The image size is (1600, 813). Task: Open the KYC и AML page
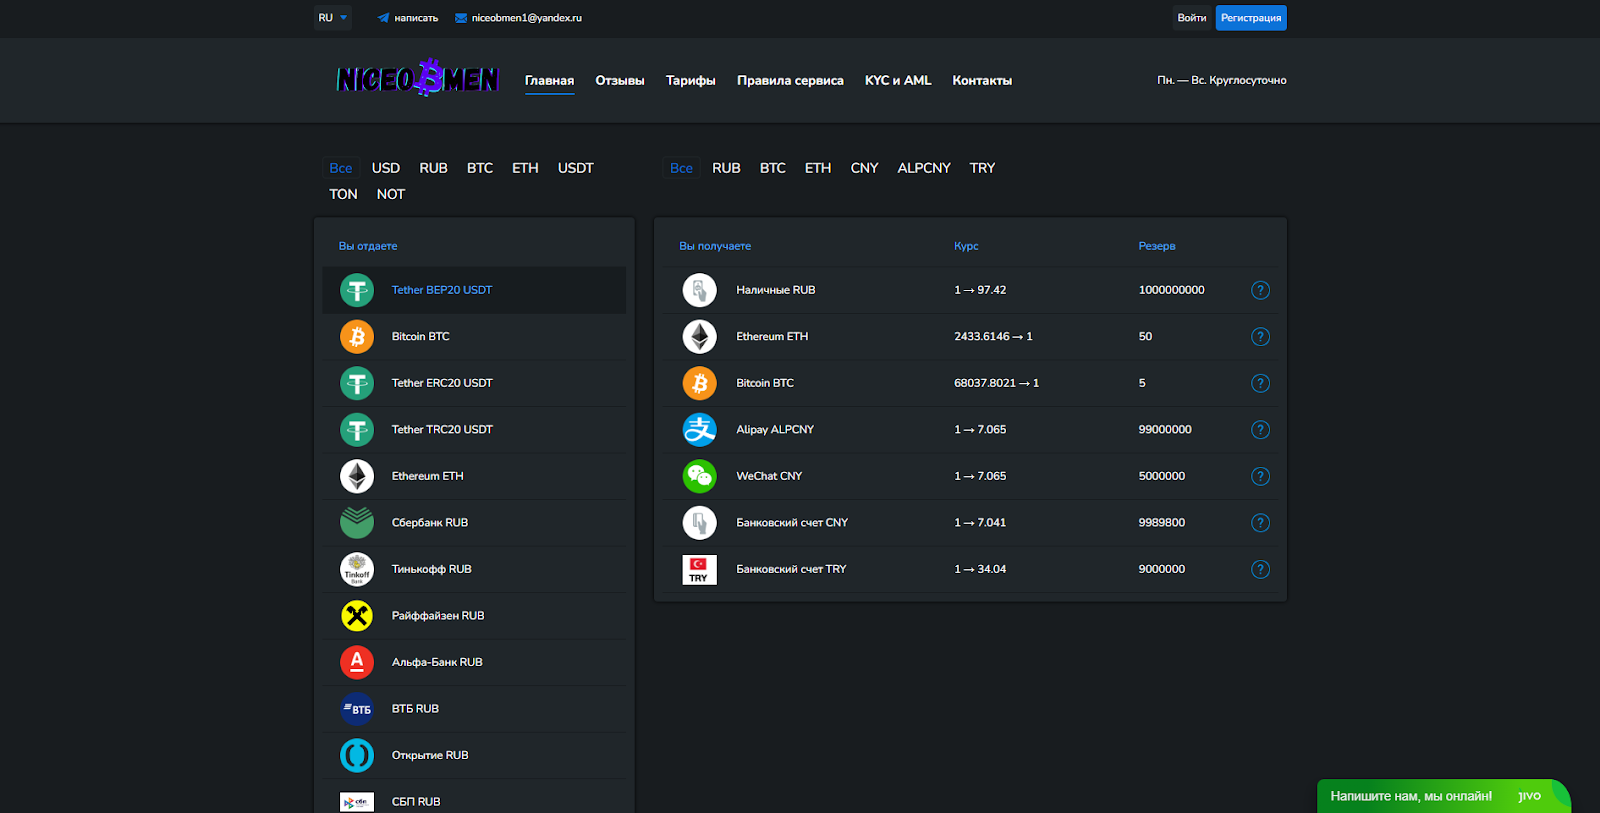point(897,80)
